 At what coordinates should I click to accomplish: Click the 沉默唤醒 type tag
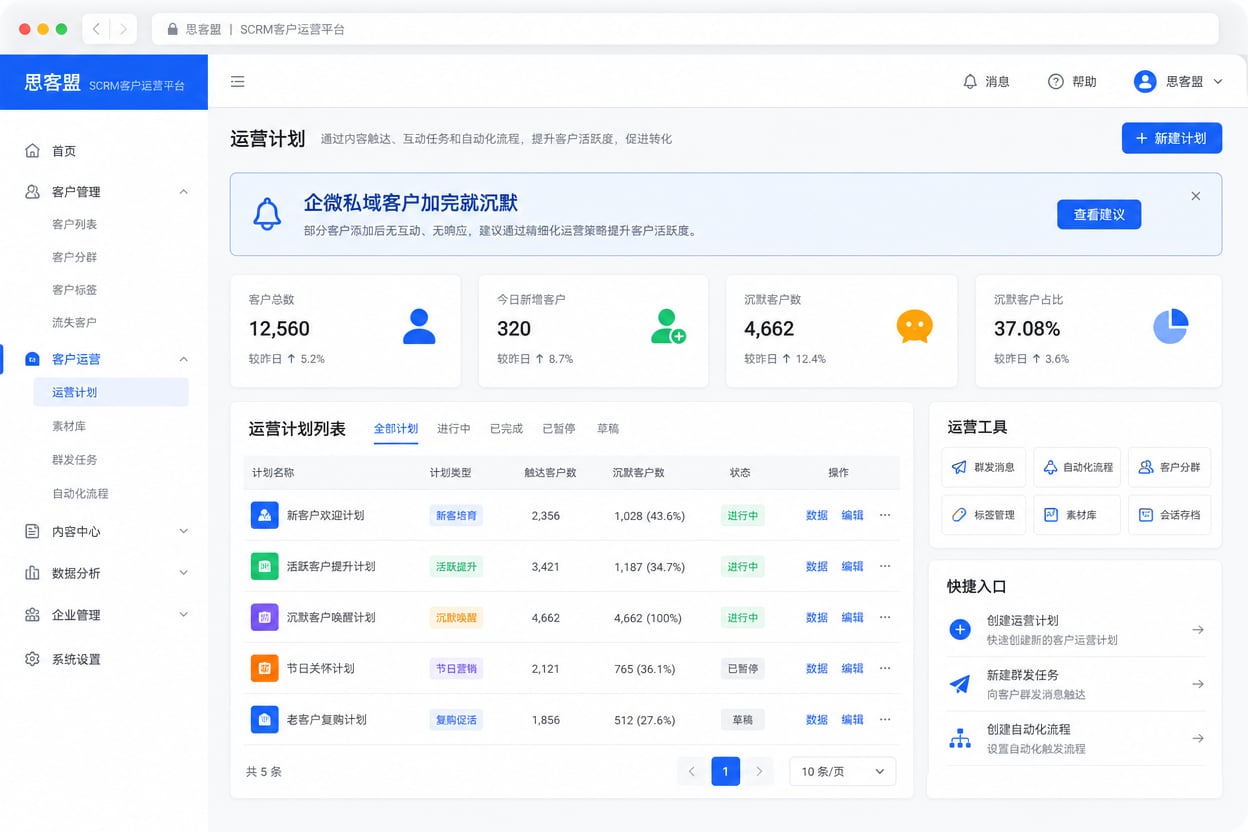(456, 617)
